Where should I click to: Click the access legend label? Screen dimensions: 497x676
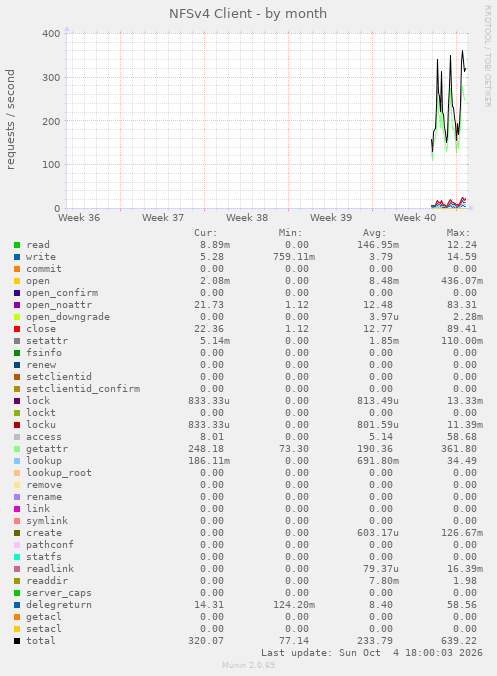pos(44,437)
